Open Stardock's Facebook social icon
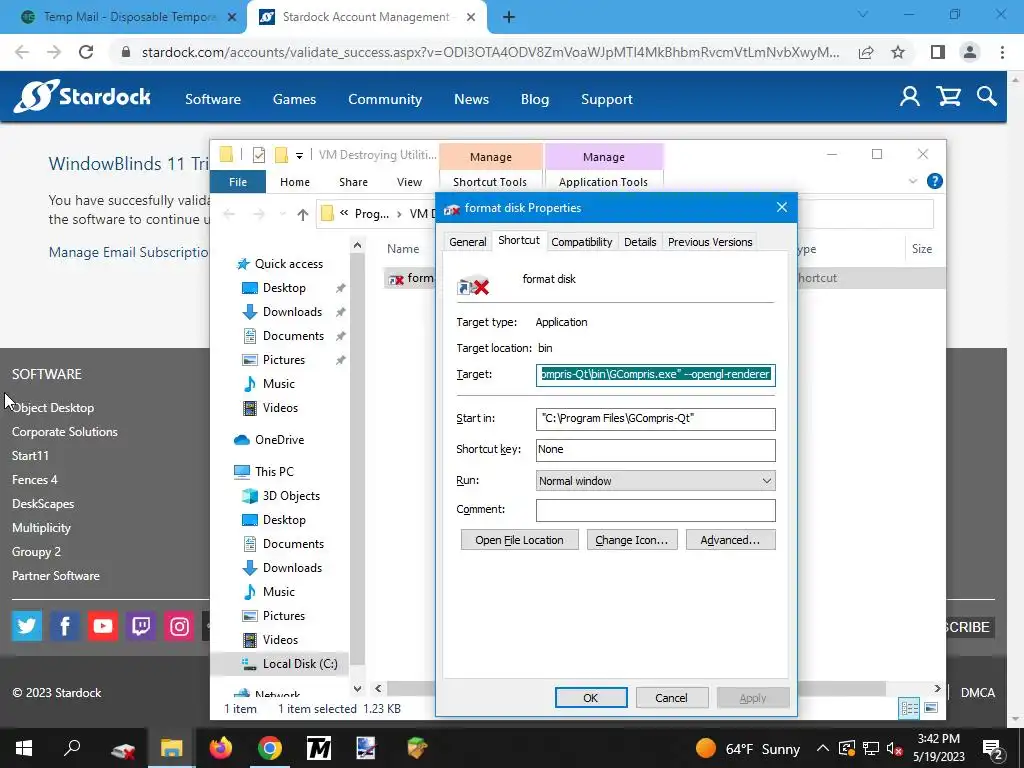This screenshot has width=1024, height=768. click(65, 626)
